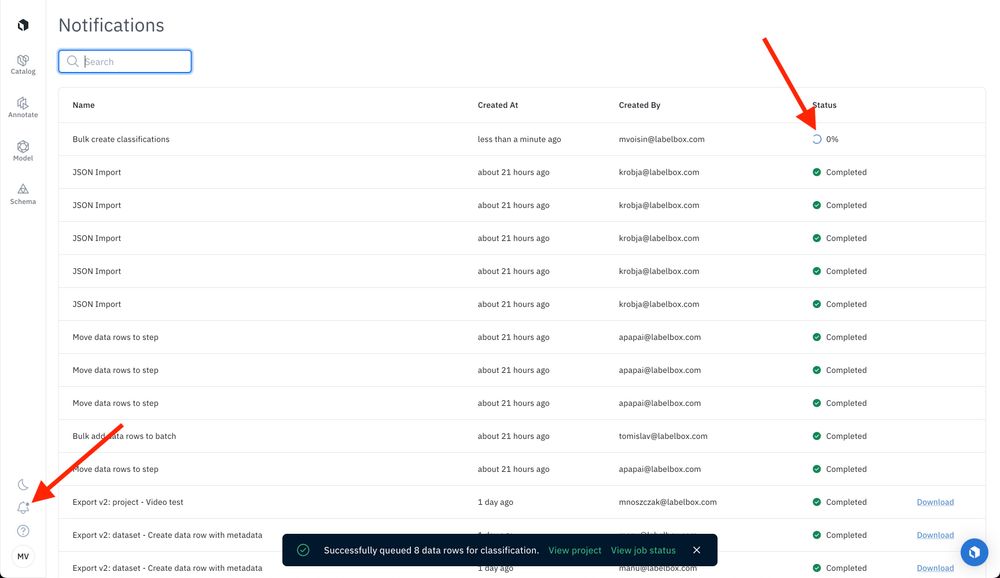Open the notifications bell panel
Viewport: 1000px width, 578px height.
pyautogui.click(x=21, y=508)
